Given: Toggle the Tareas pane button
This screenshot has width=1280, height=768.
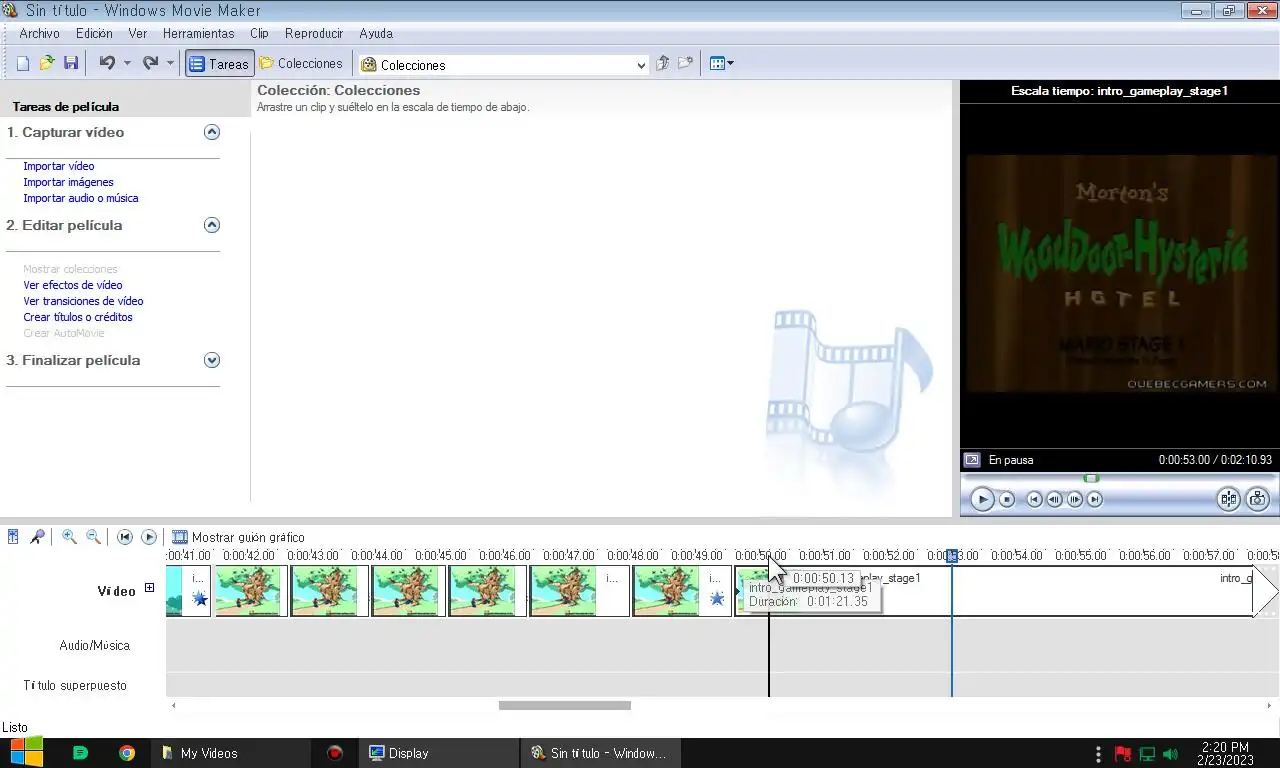Looking at the screenshot, I should [219, 63].
